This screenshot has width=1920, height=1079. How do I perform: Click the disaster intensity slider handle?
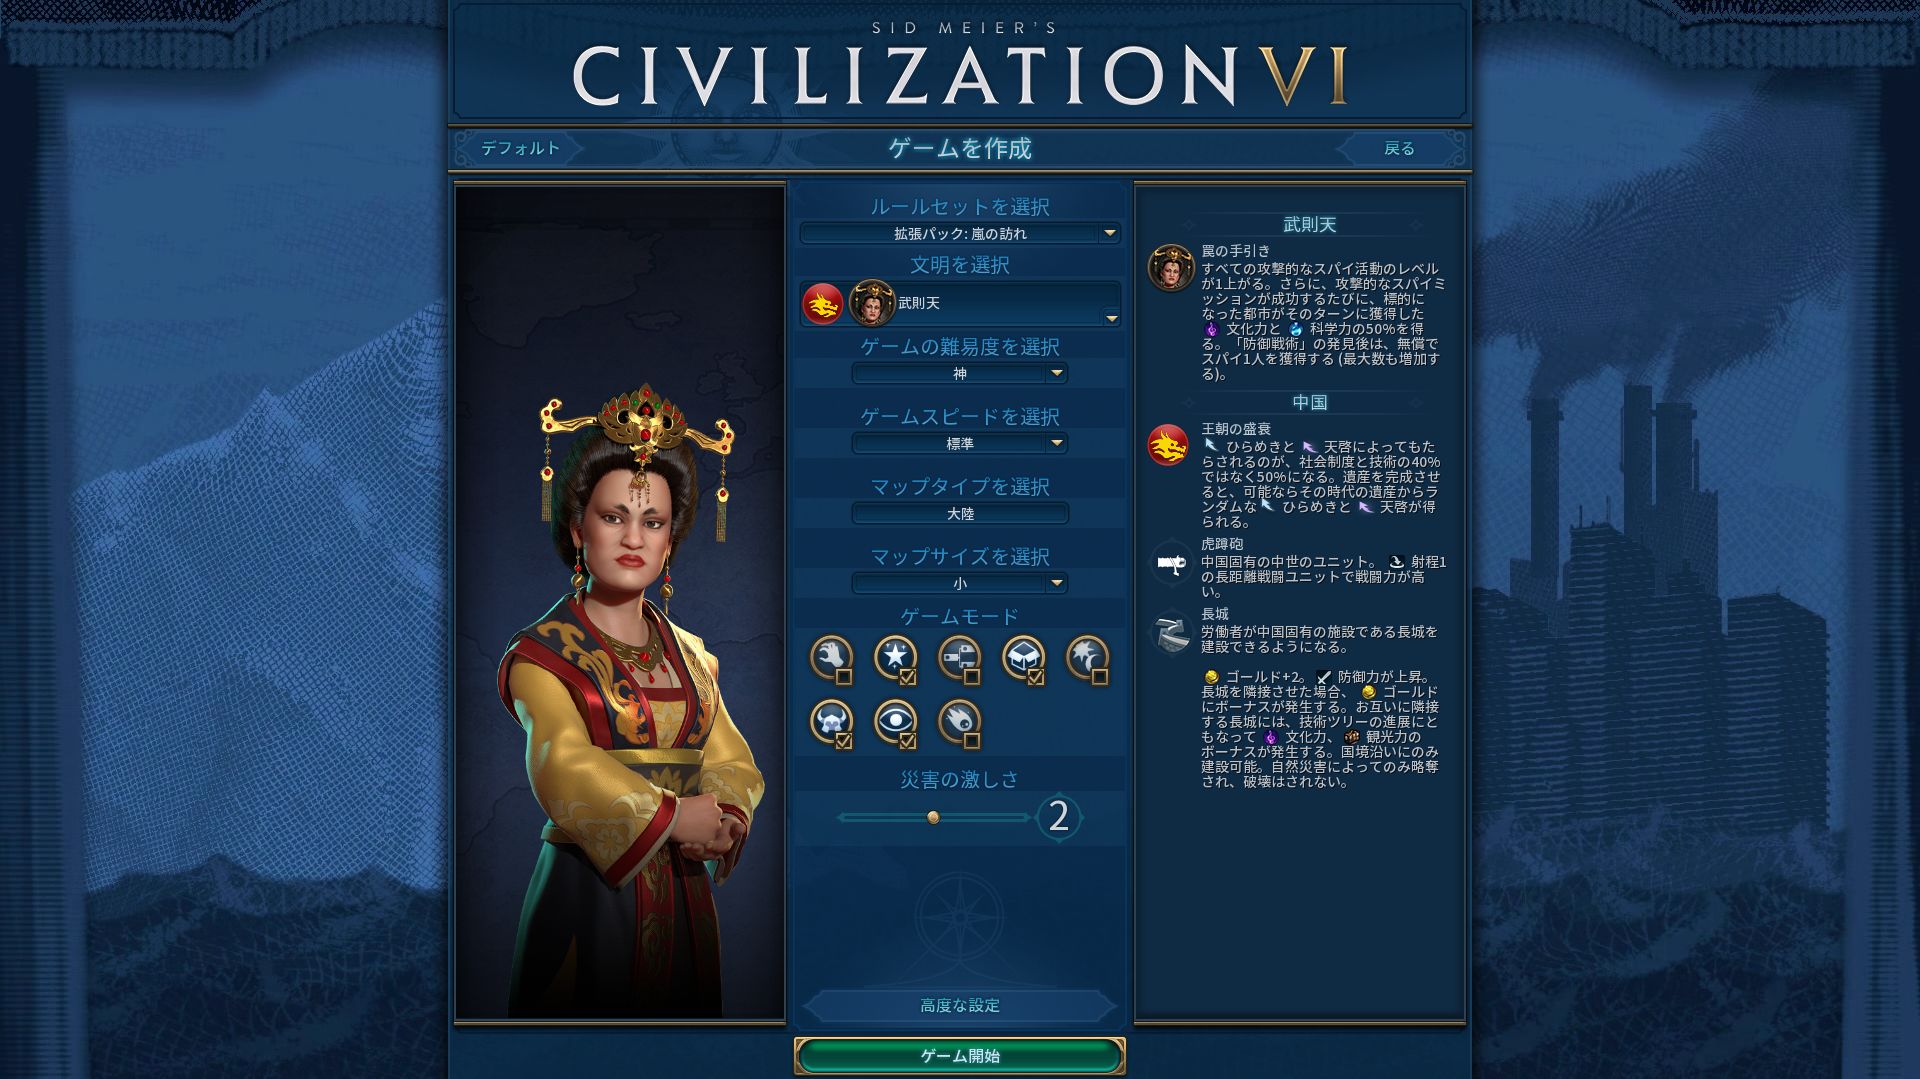coord(933,817)
